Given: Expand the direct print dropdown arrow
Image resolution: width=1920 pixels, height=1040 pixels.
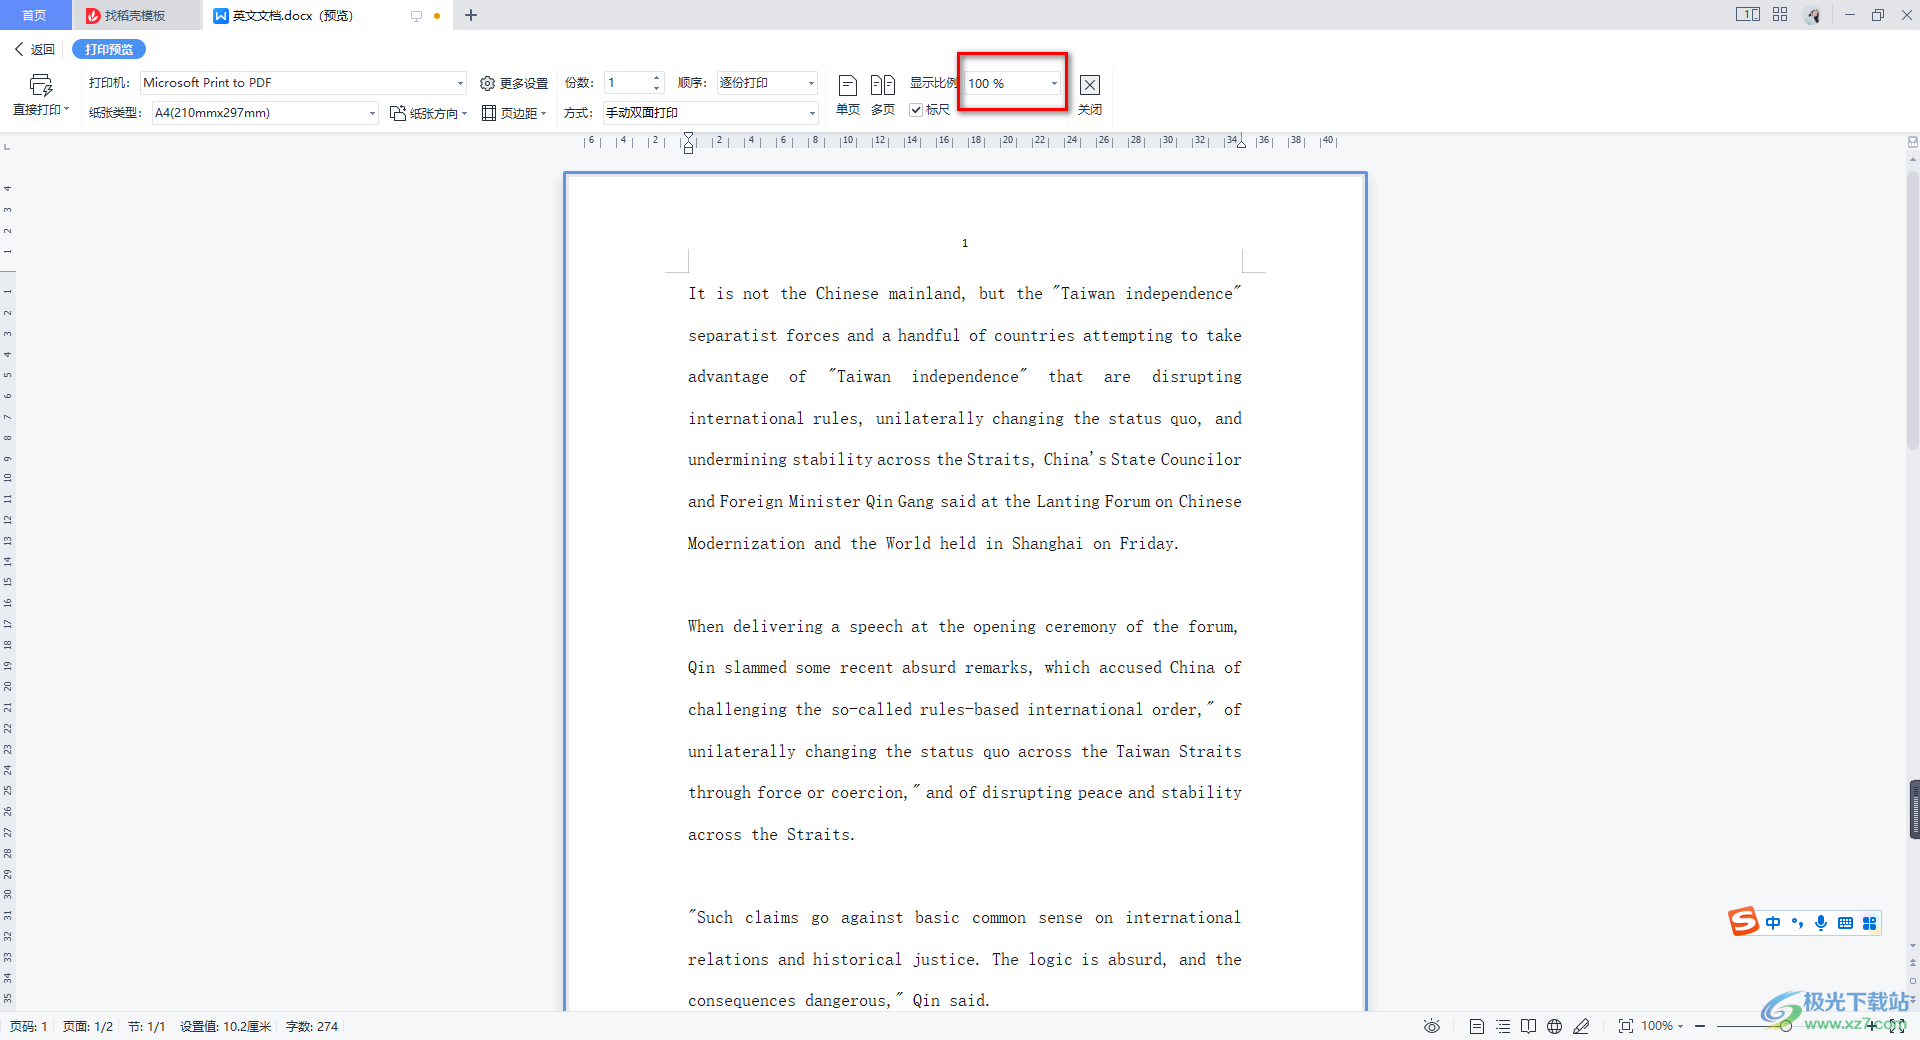Looking at the screenshot, I should pyautogui.click(x=66, y=109).
